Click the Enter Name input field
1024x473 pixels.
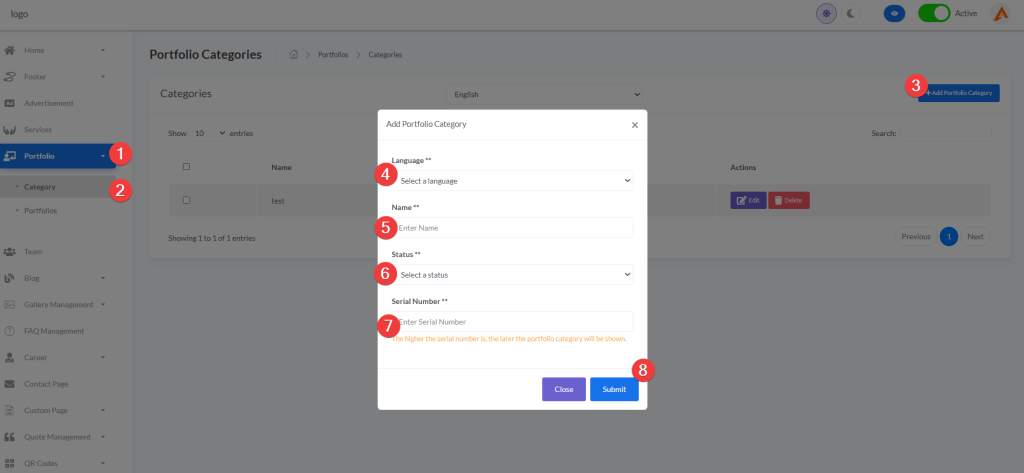click(x=514, y=228)
